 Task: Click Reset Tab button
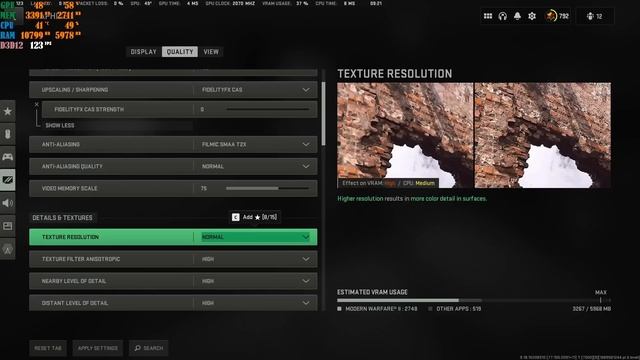coord(48,348)
